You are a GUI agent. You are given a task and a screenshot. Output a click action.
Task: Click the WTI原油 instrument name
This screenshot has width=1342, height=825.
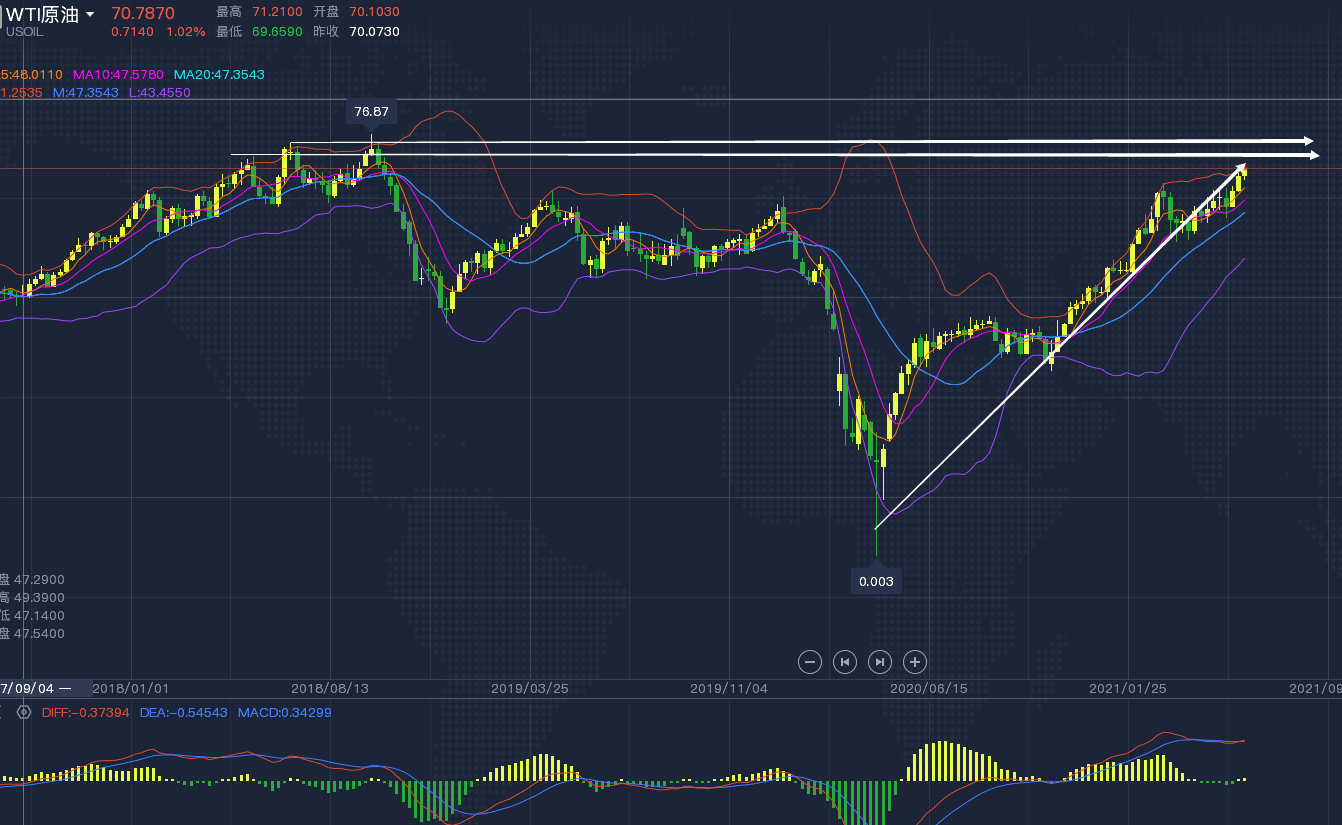tap(43, 14)
